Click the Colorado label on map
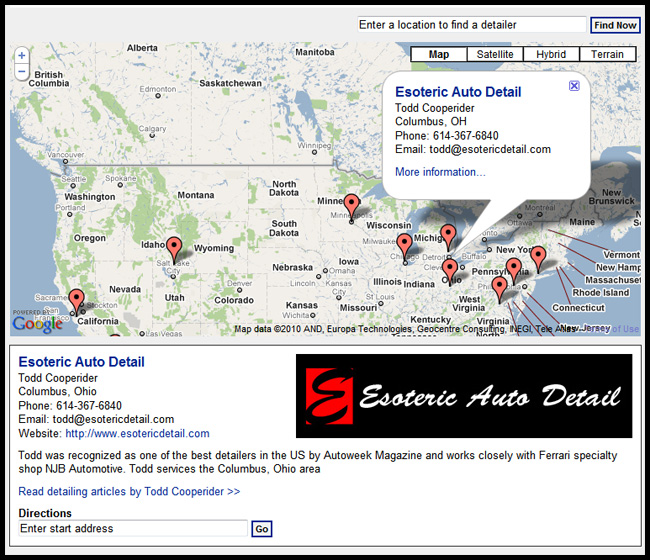This screenshot has width=650, height=560. click(x=234, y=300)
